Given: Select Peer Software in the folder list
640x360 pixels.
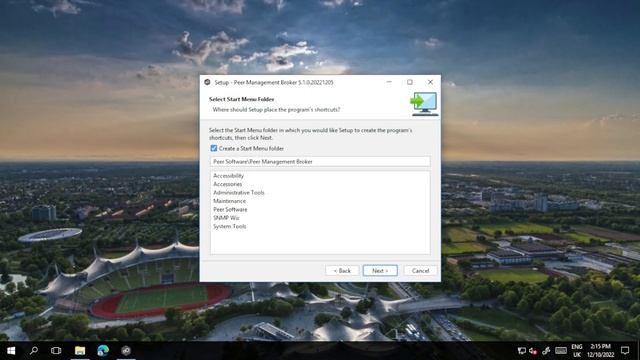Looking at the screenshot, I should click(x=230, y=209).
